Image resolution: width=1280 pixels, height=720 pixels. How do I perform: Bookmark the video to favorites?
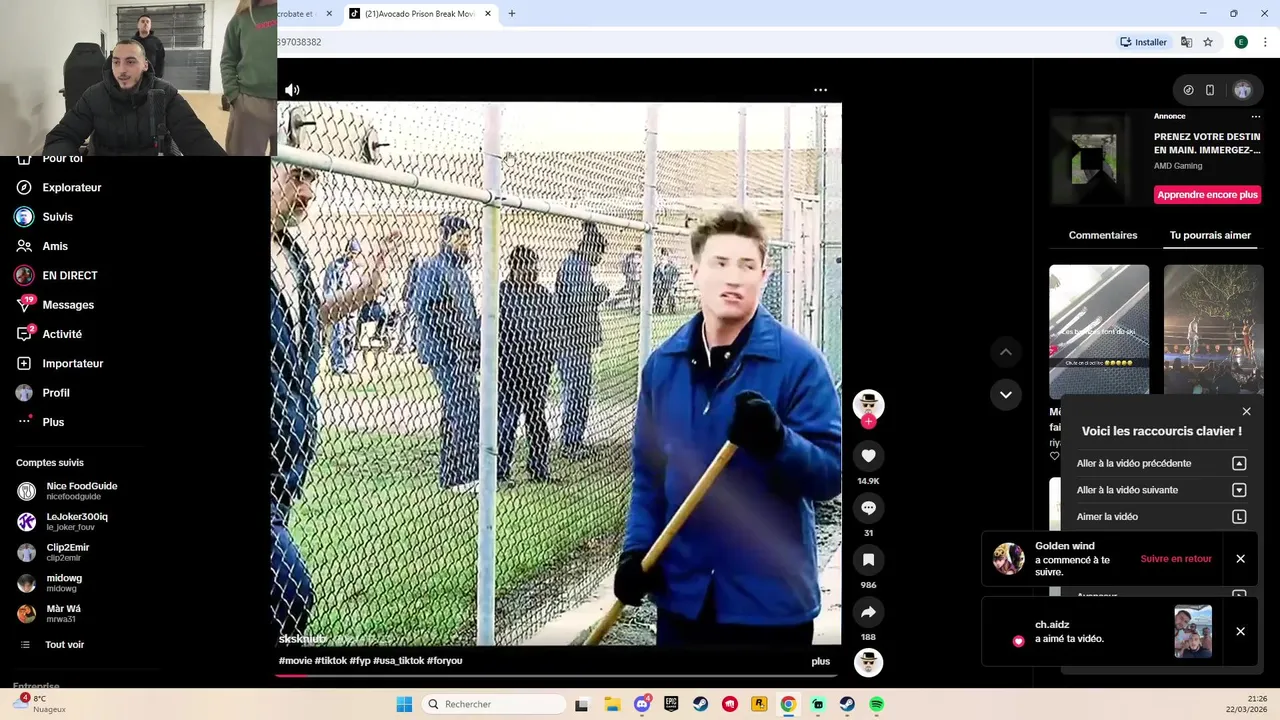coord(868,560)
